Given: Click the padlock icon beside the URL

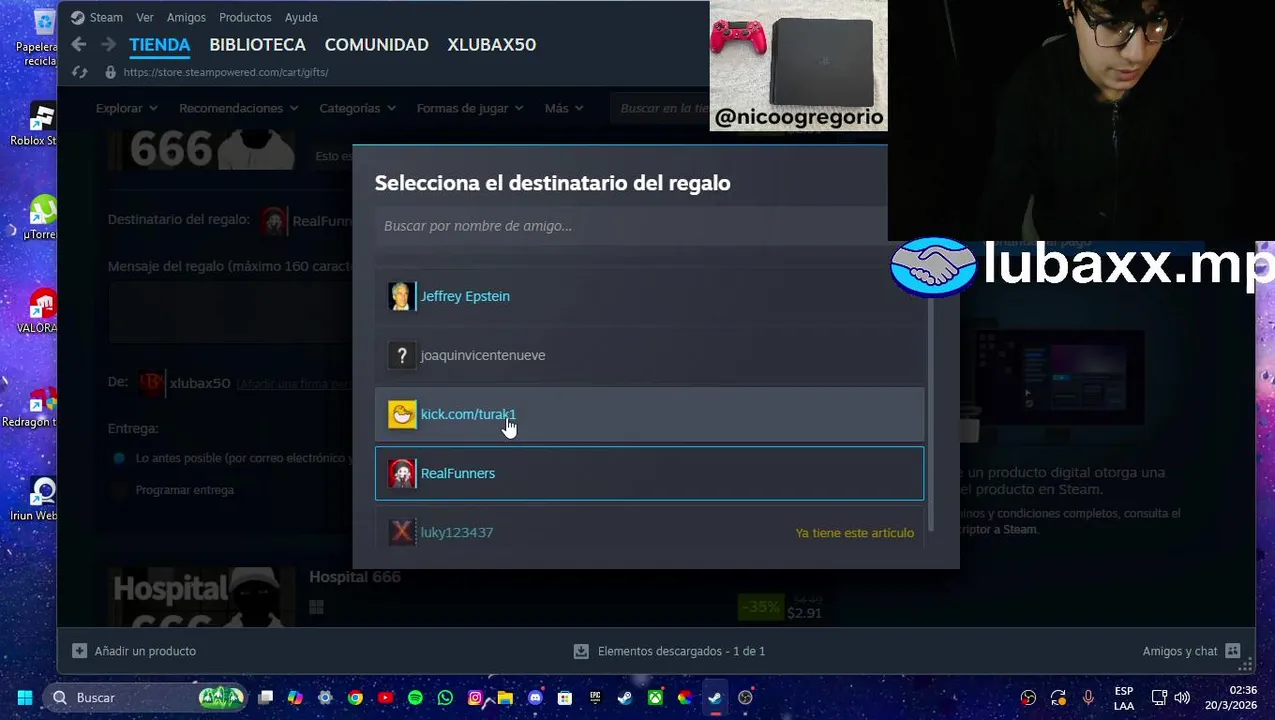Looking at the screenshot, I should (110, 72).
